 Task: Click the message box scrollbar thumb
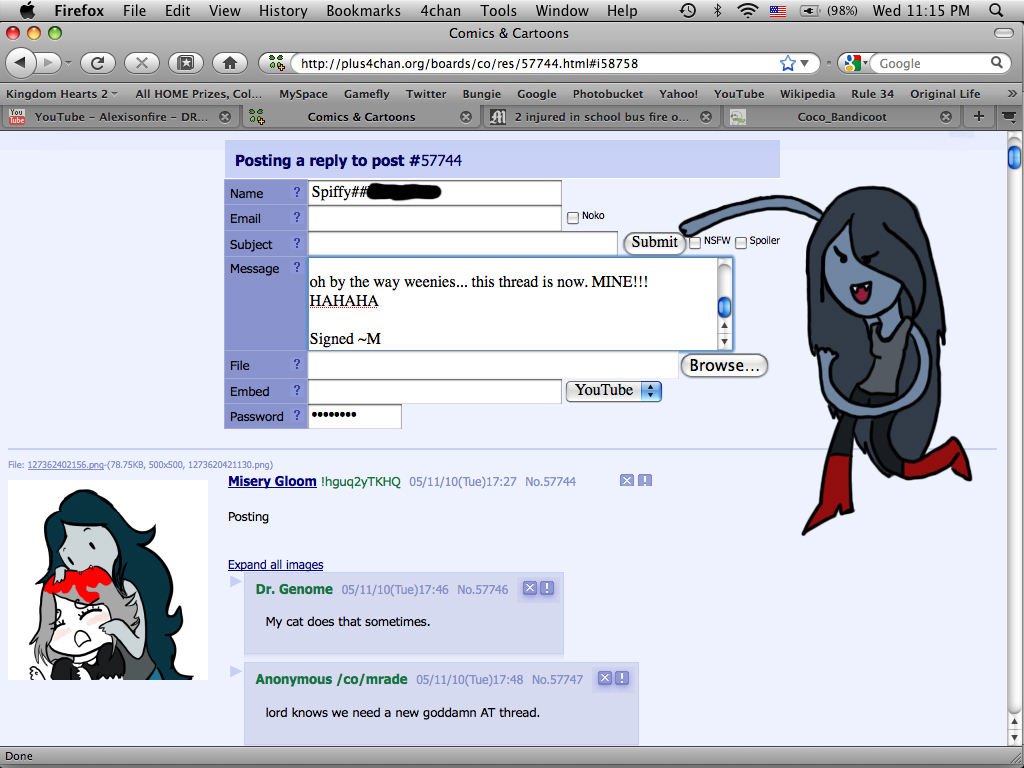(x=724, y=307)
